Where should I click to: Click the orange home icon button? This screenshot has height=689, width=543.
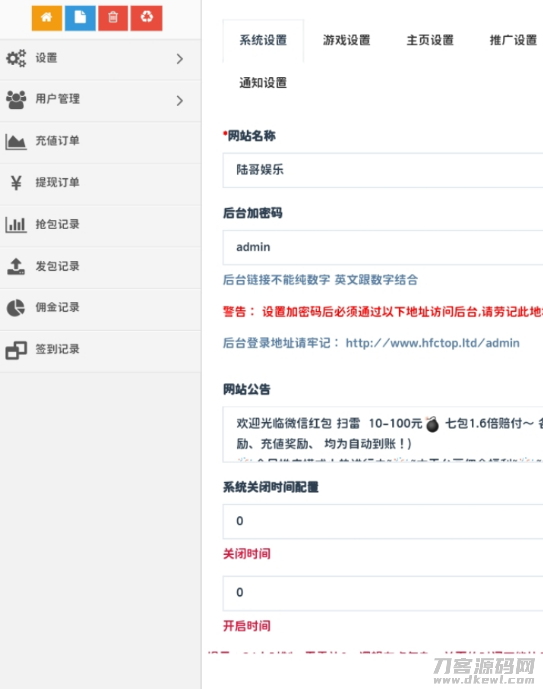47,18
